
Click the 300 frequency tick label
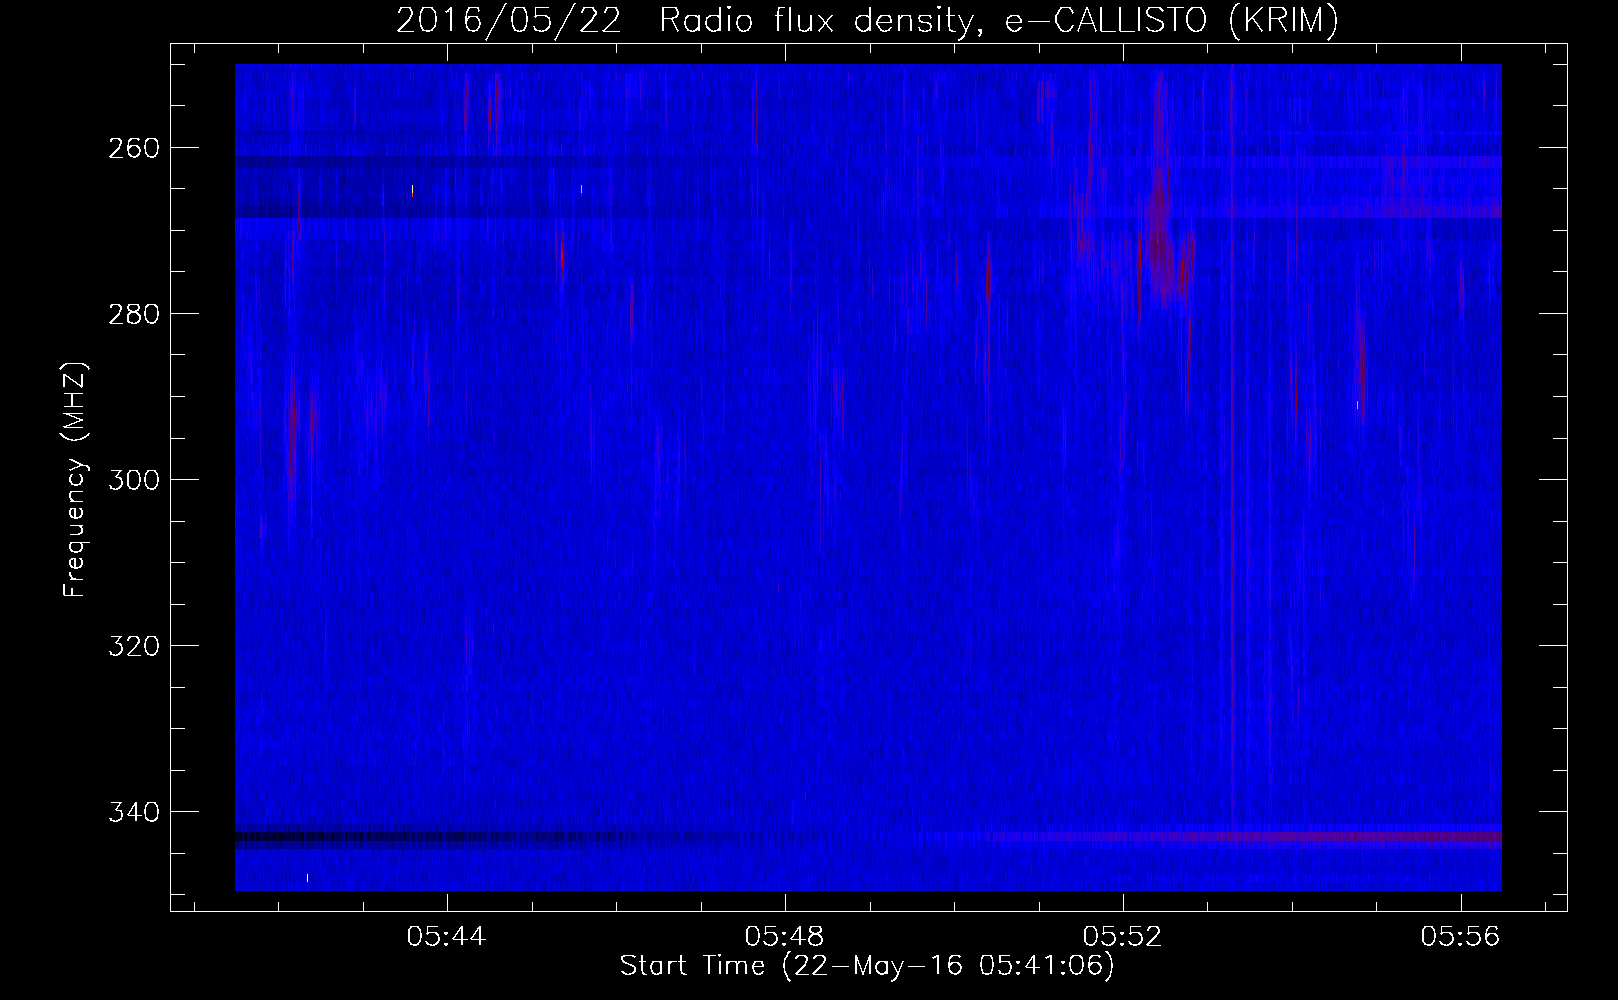click(134, 479)
